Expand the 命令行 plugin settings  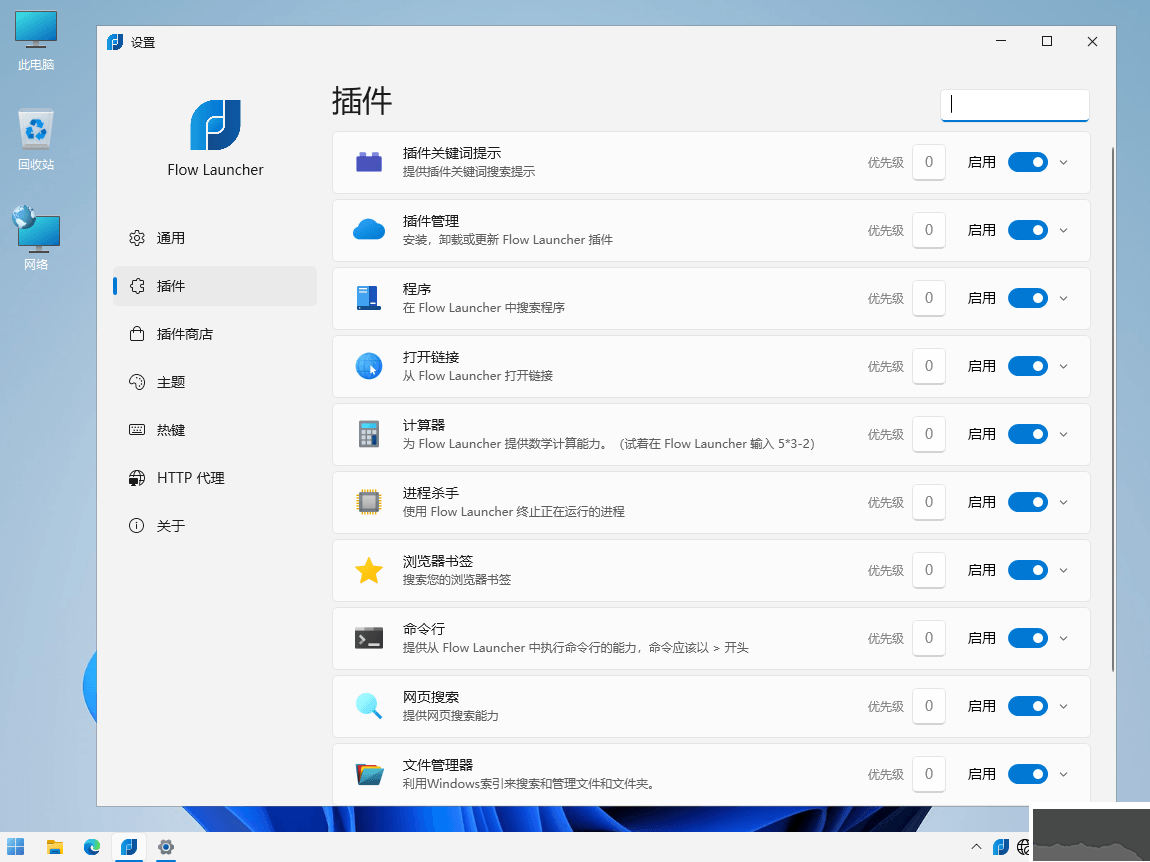[x=1063, y=638]
